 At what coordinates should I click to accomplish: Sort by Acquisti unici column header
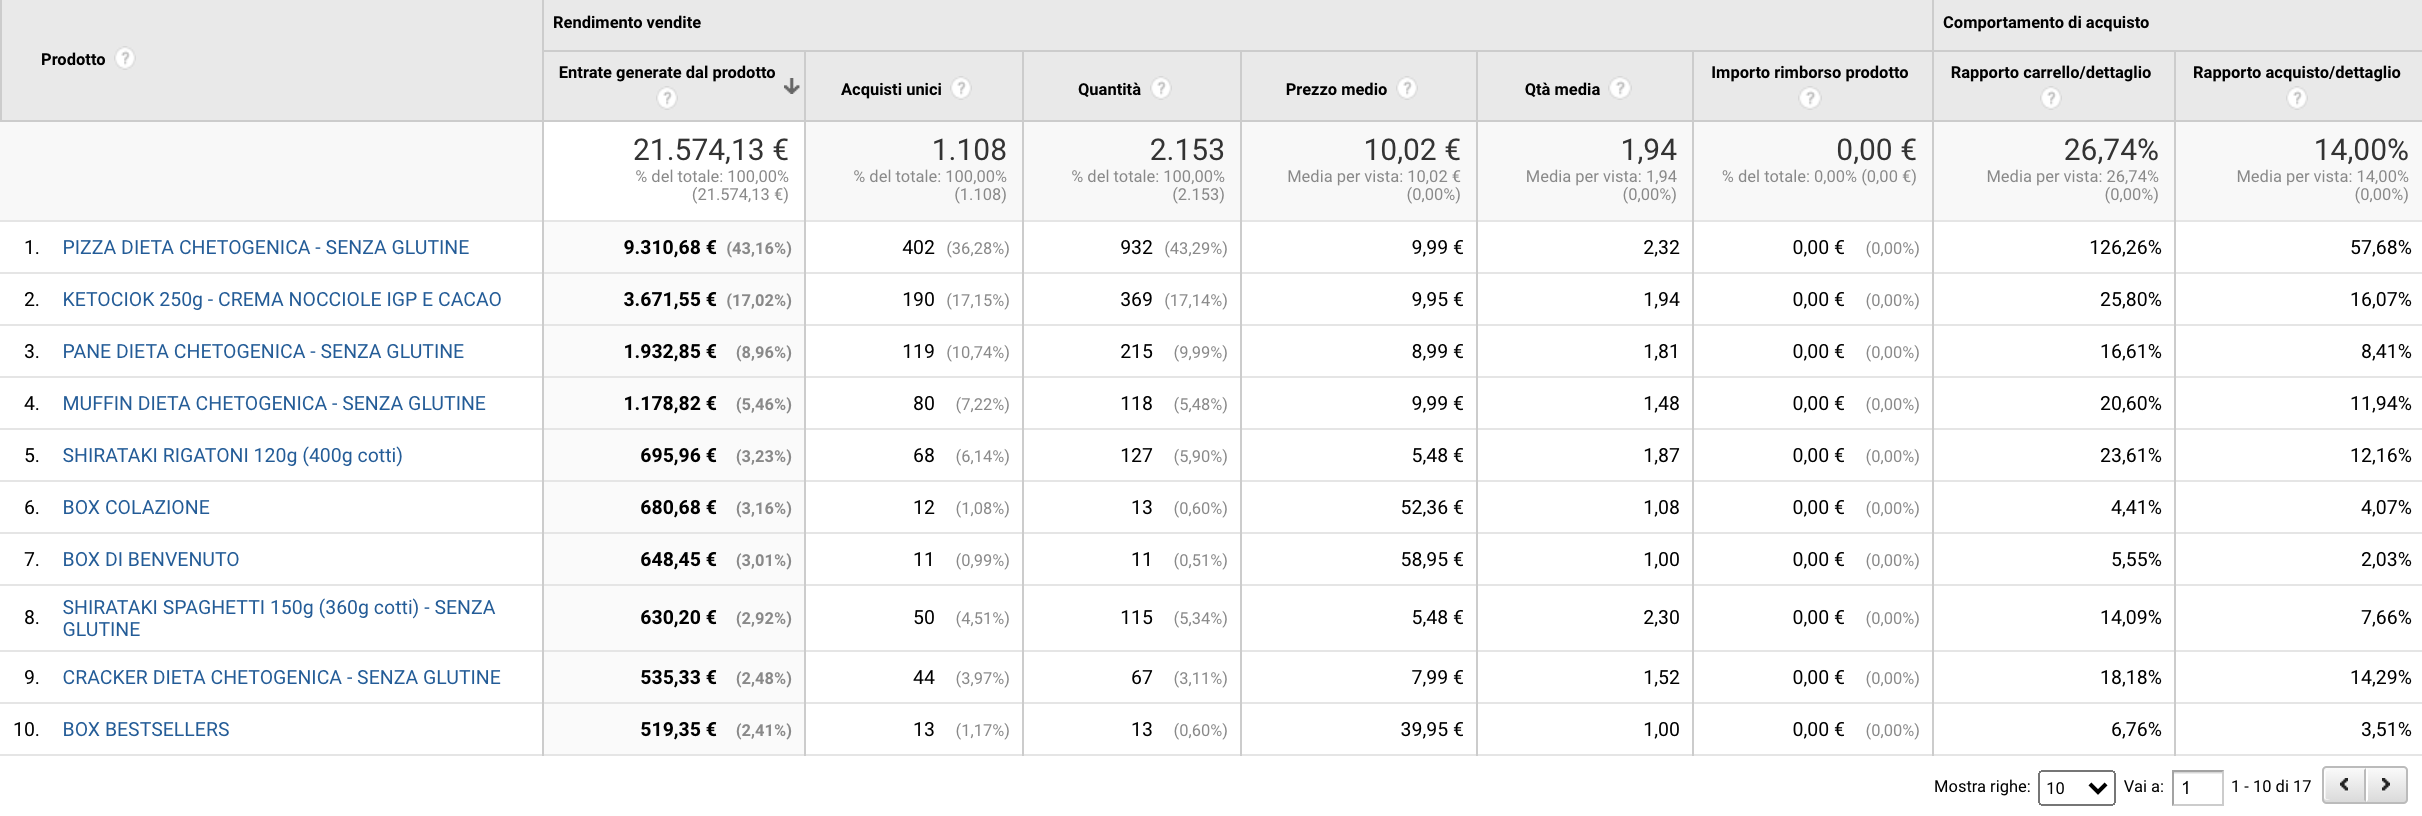[891, 90]
